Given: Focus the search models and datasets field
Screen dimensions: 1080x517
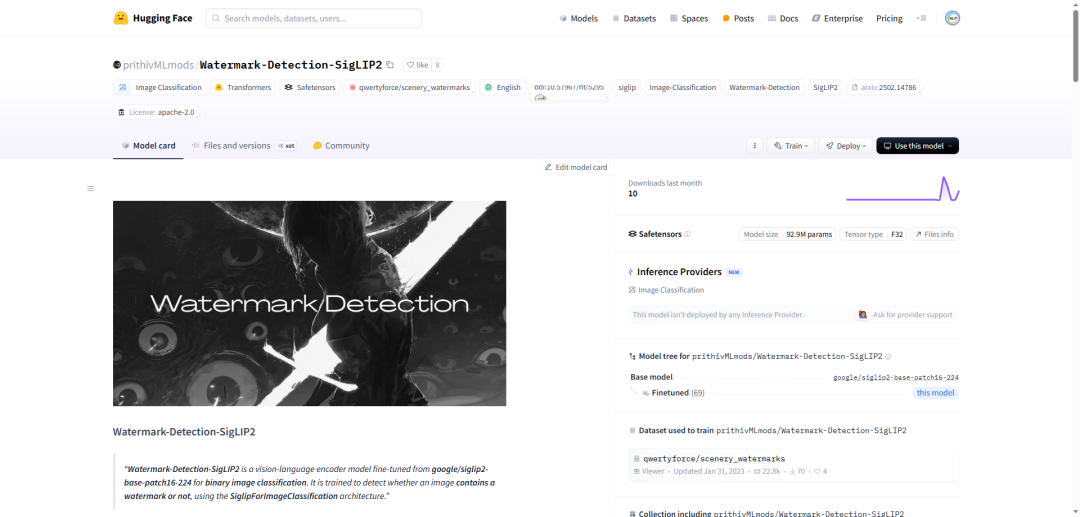Looking at the screenshot, I should (x=313, y=19).
